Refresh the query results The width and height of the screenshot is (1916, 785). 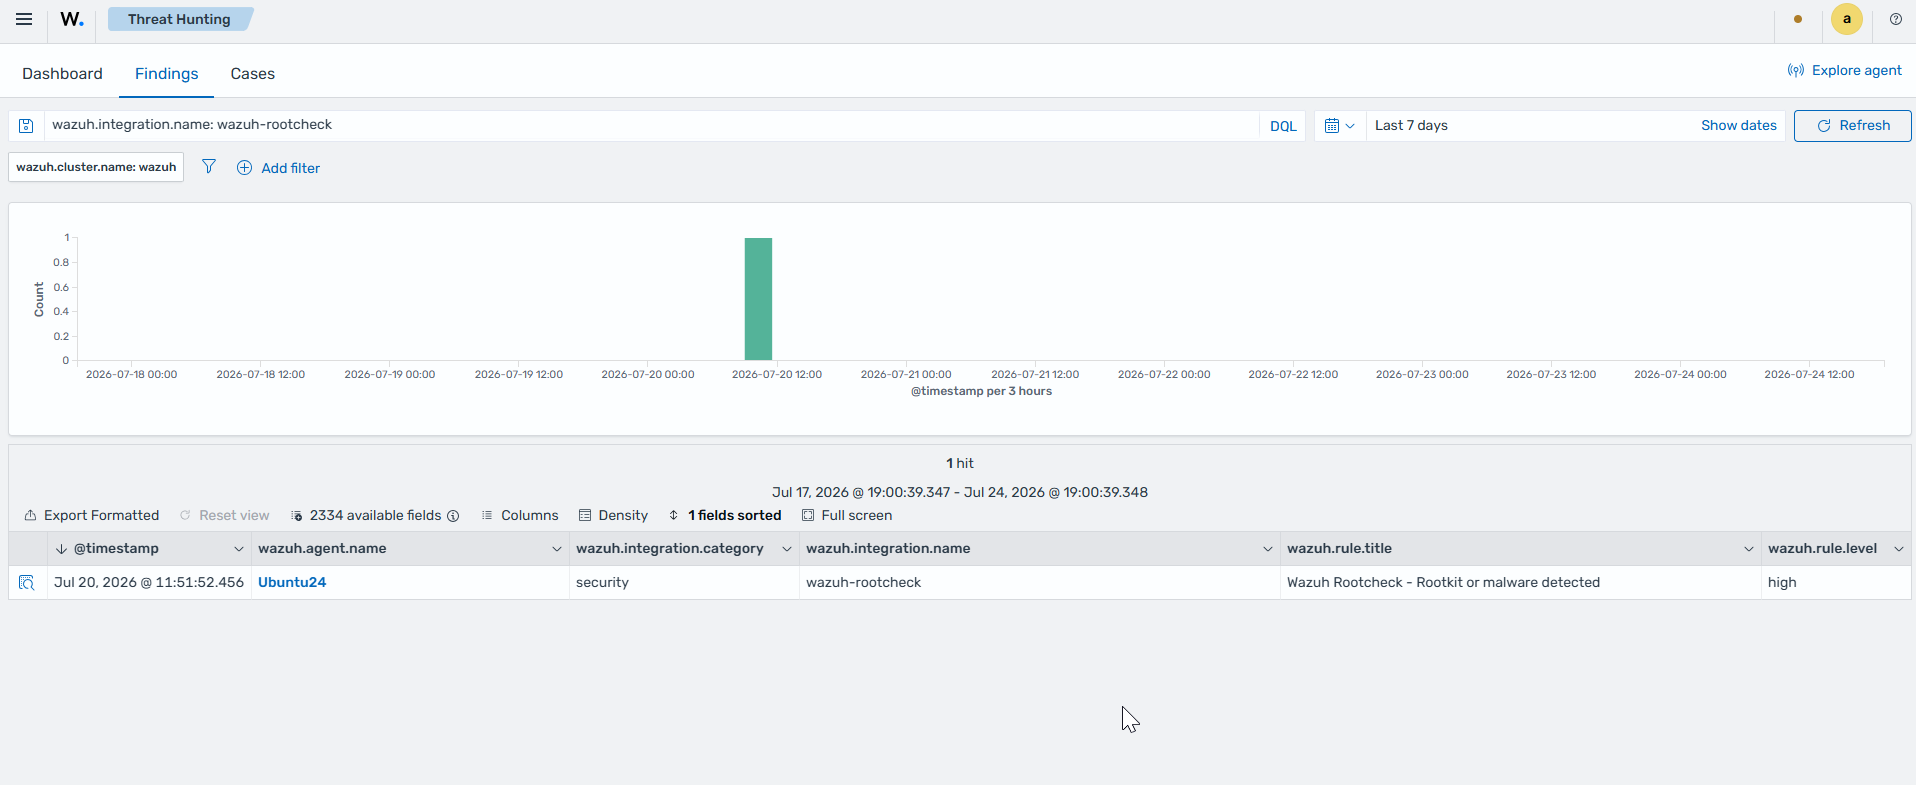pos(1852,126)
